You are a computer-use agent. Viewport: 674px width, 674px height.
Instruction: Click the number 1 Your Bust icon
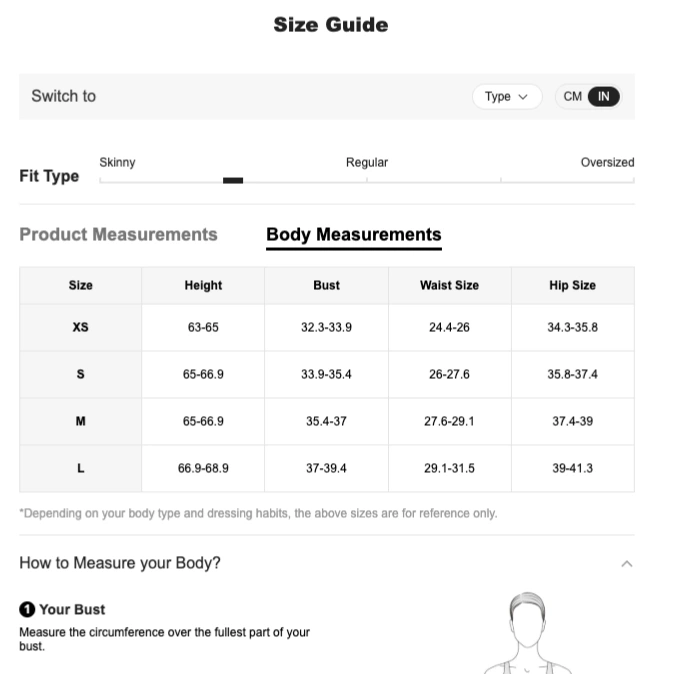click(27, 610)
